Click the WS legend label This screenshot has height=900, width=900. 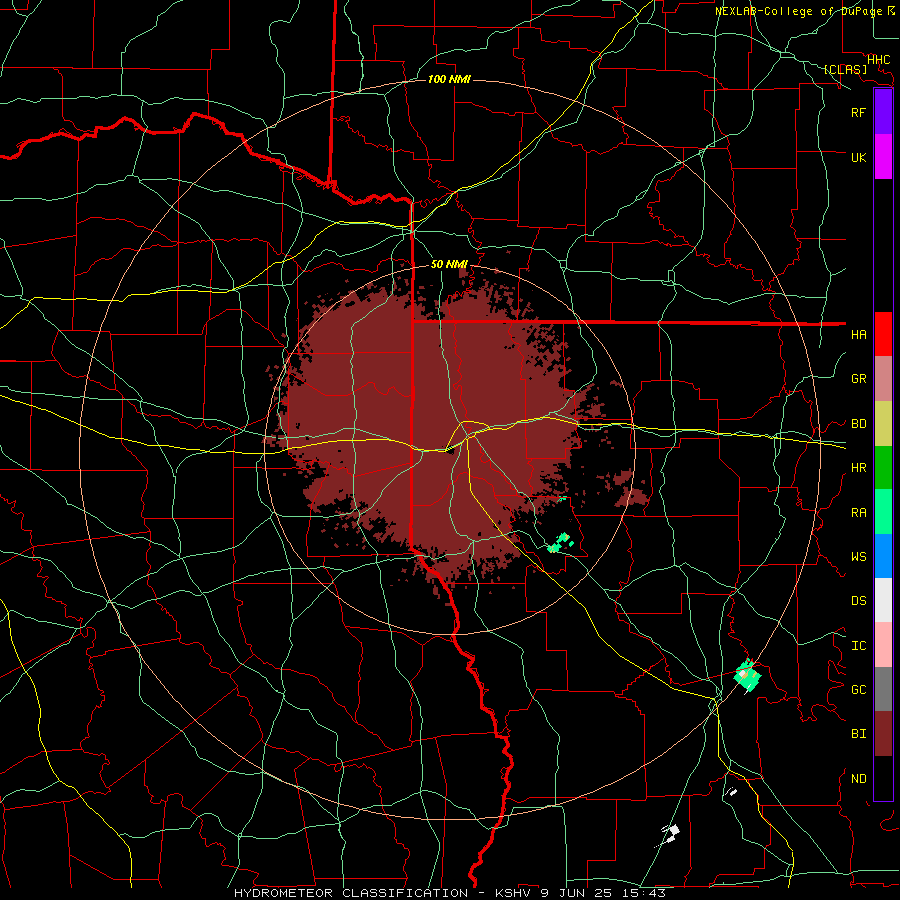click(x=859, y=556)
